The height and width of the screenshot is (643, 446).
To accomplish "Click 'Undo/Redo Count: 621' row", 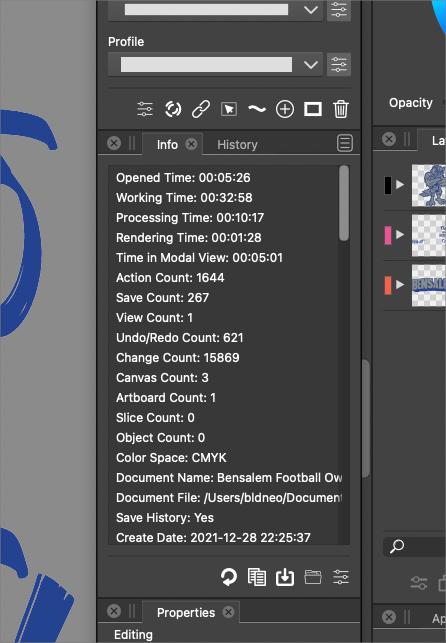I will coord(180,338).
